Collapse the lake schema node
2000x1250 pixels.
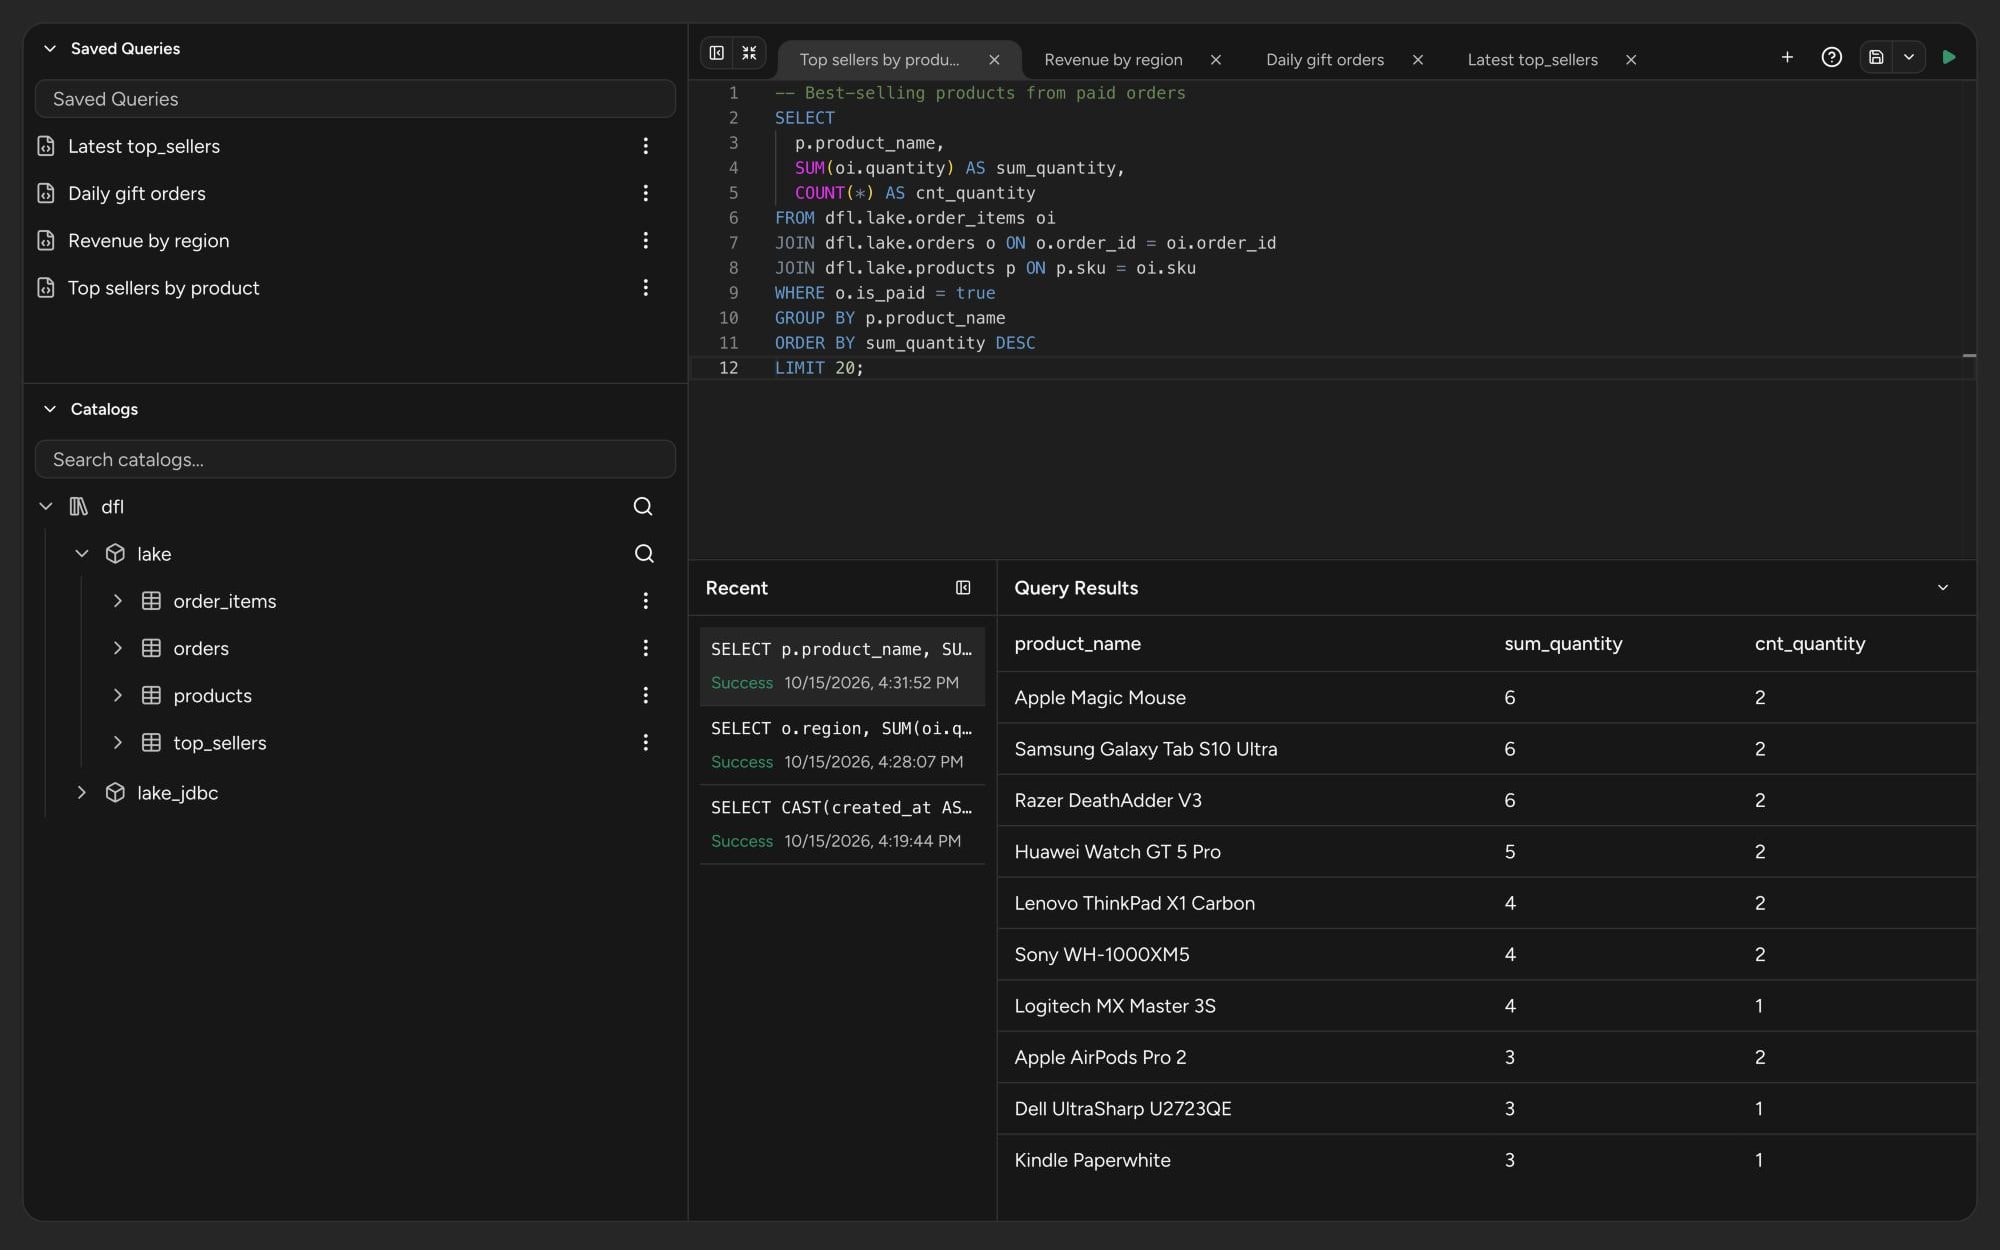tap(82, 554)
